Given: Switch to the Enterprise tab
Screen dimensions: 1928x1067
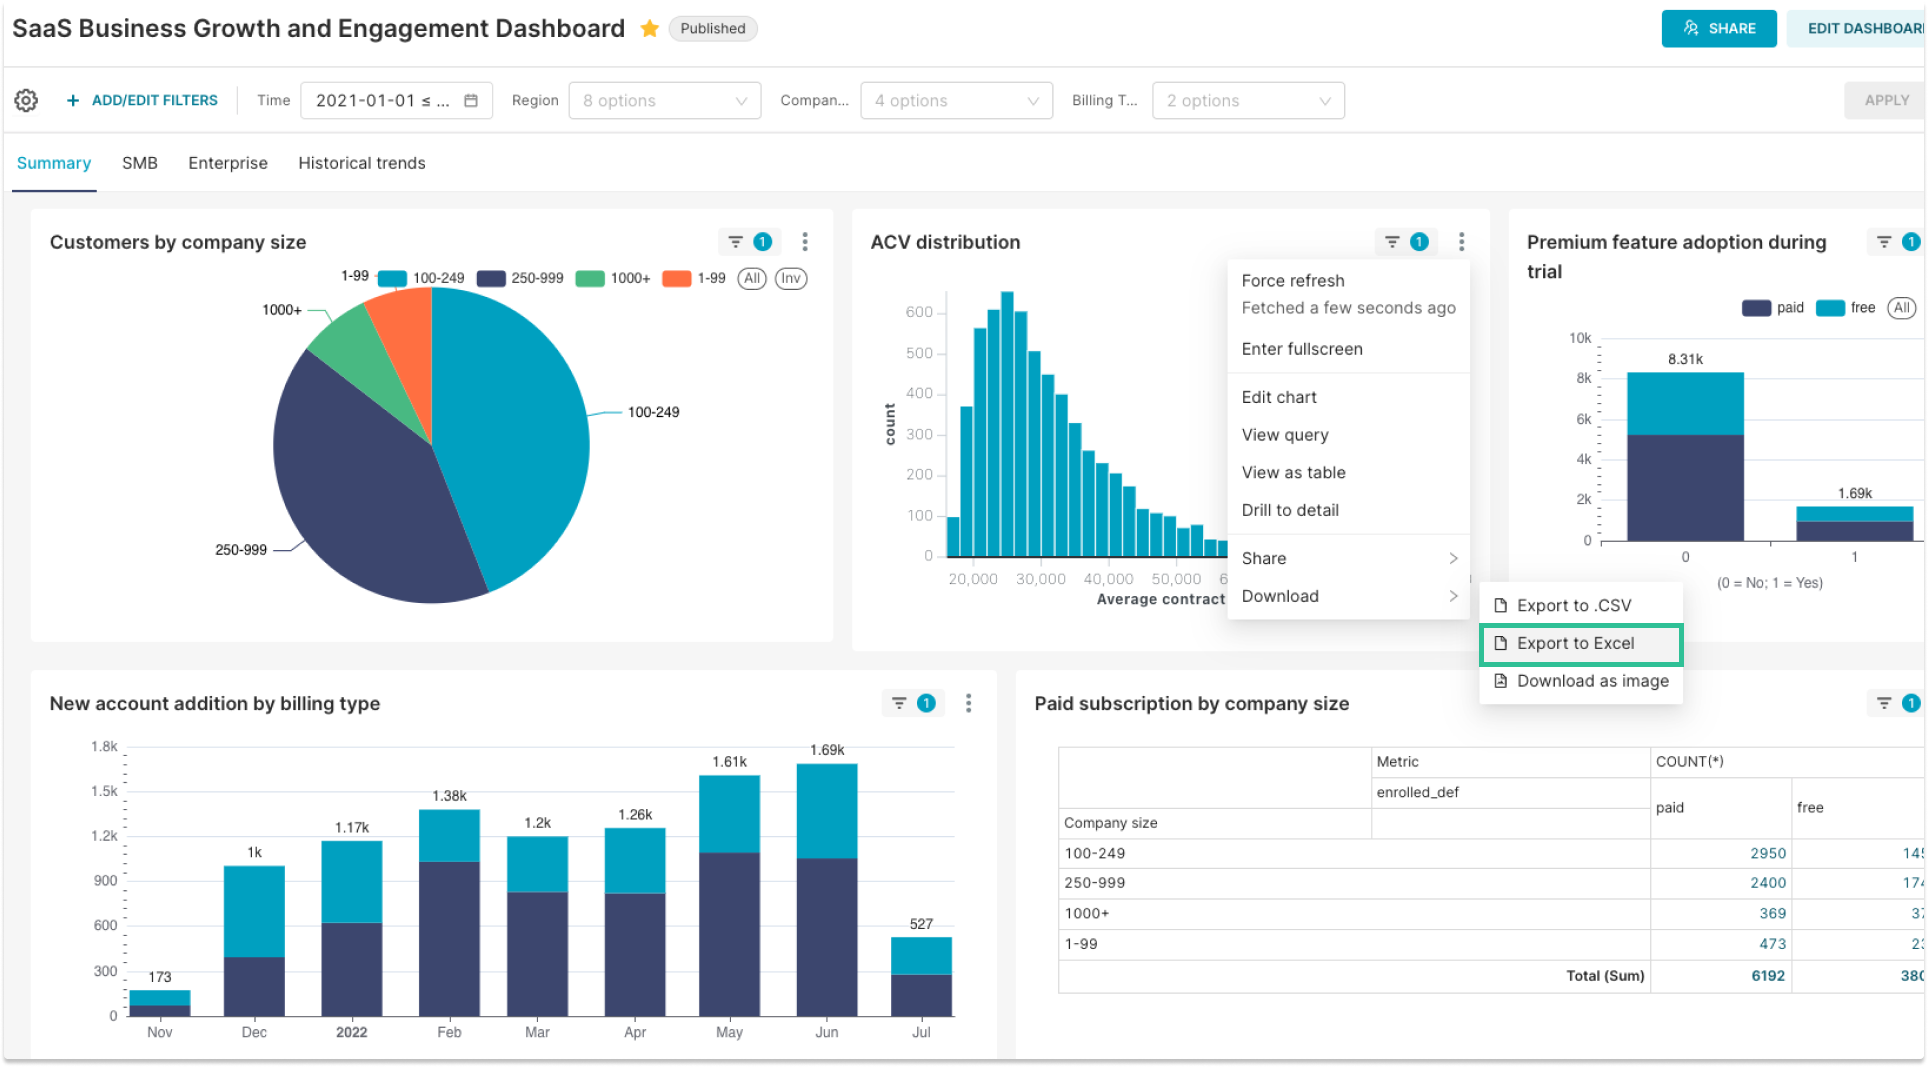Looking at the screenshot, I should point(227,163).
